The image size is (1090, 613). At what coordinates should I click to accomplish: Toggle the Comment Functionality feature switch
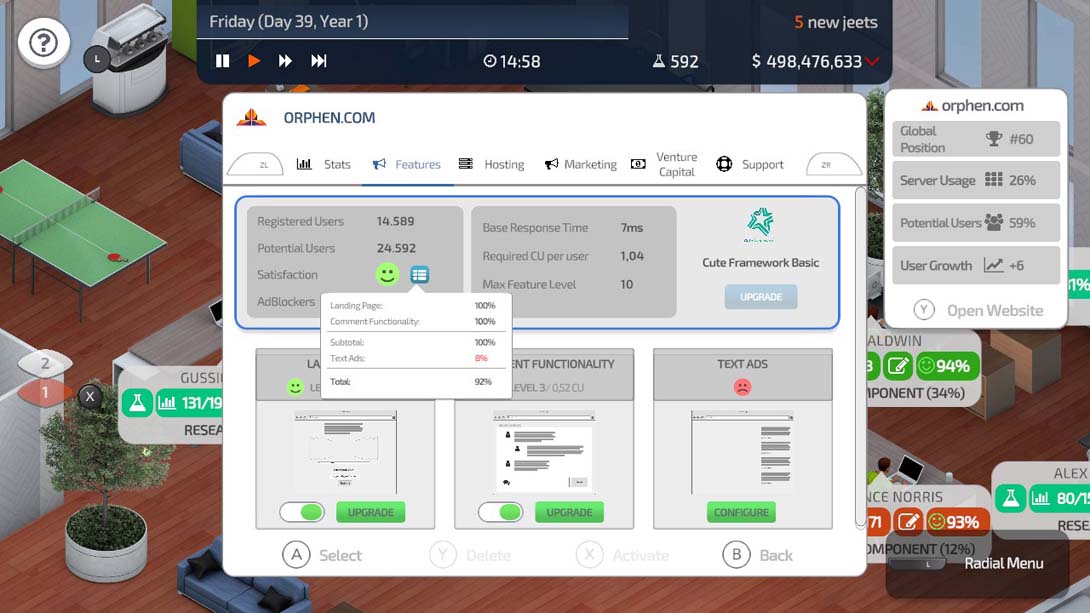(x=501, y=512)
